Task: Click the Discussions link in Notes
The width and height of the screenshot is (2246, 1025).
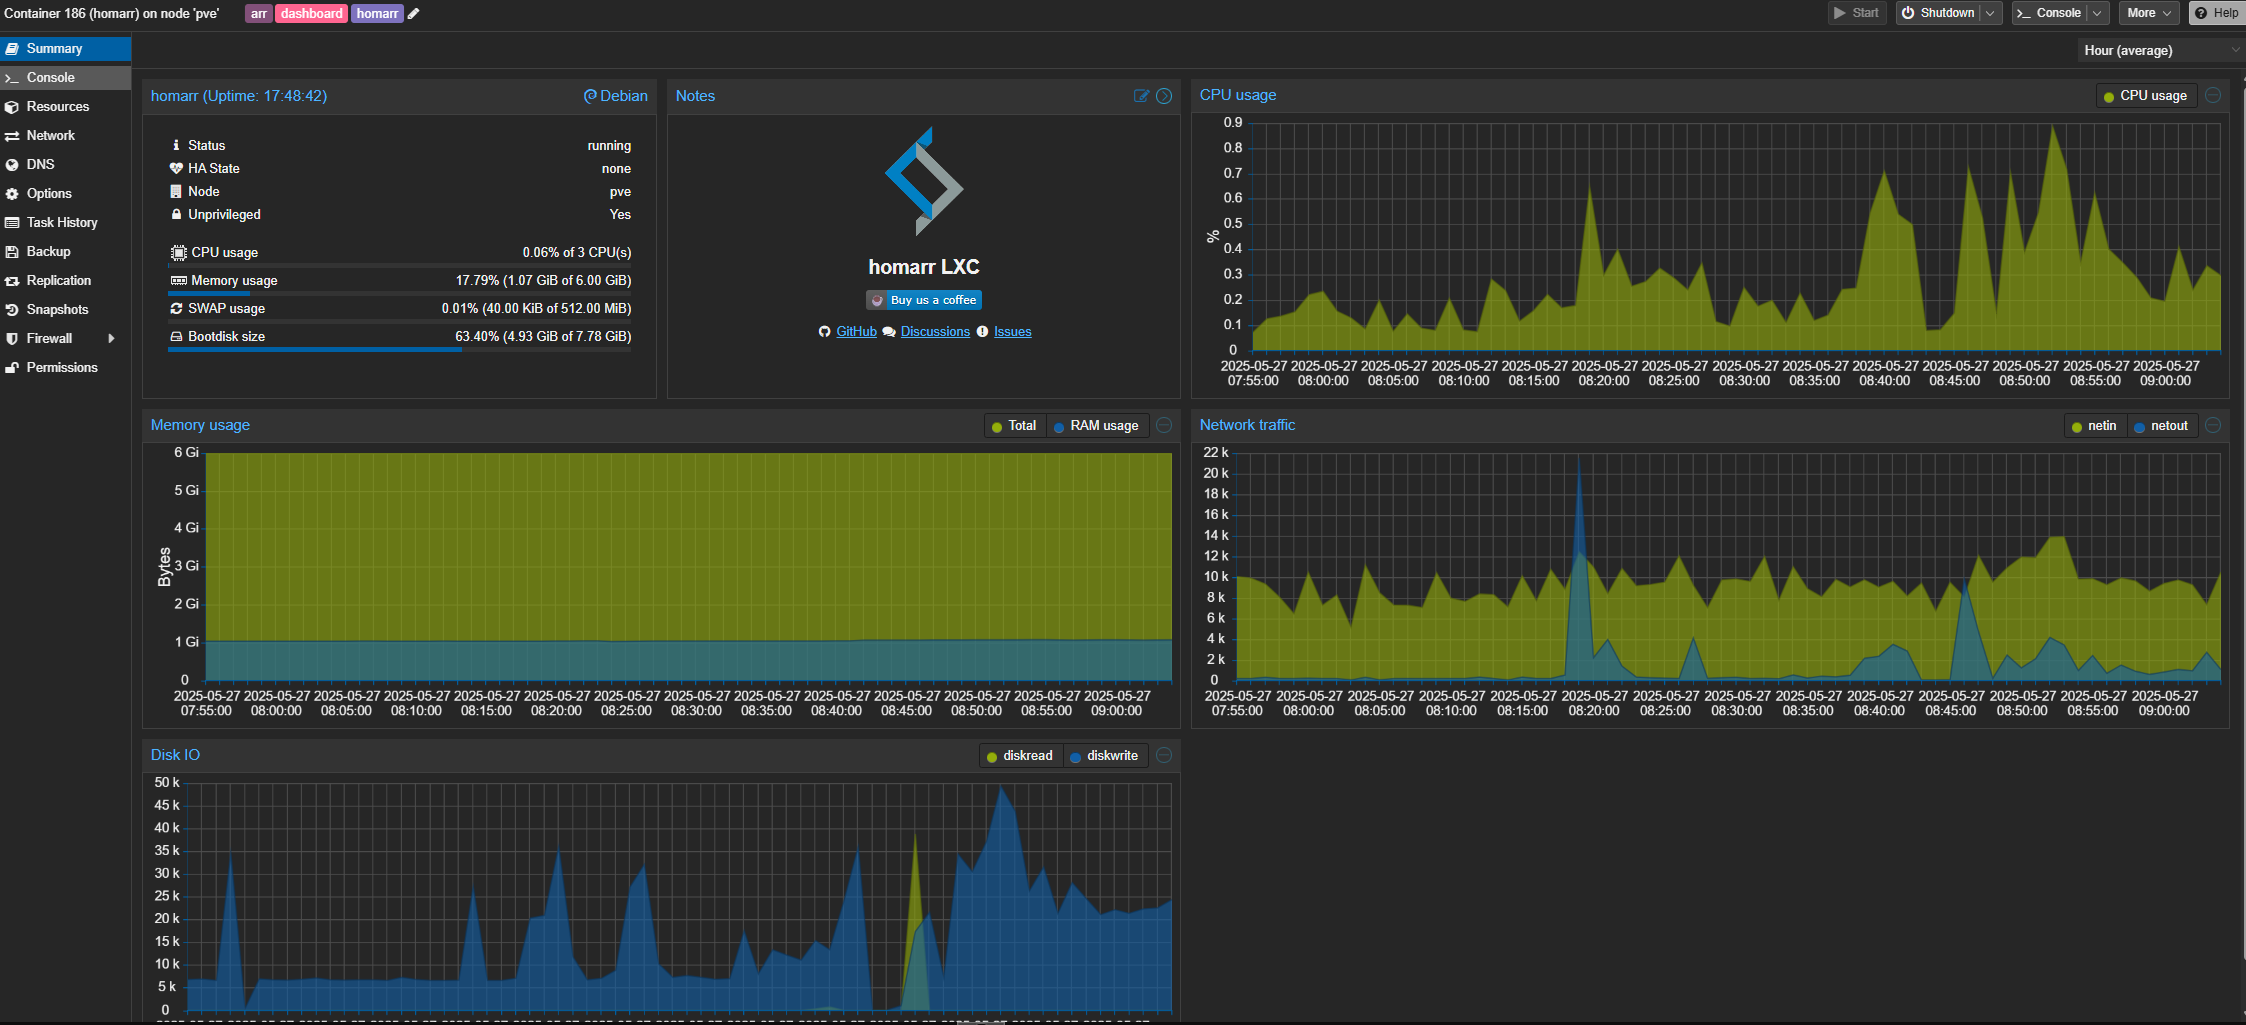Action: (935, 332)
